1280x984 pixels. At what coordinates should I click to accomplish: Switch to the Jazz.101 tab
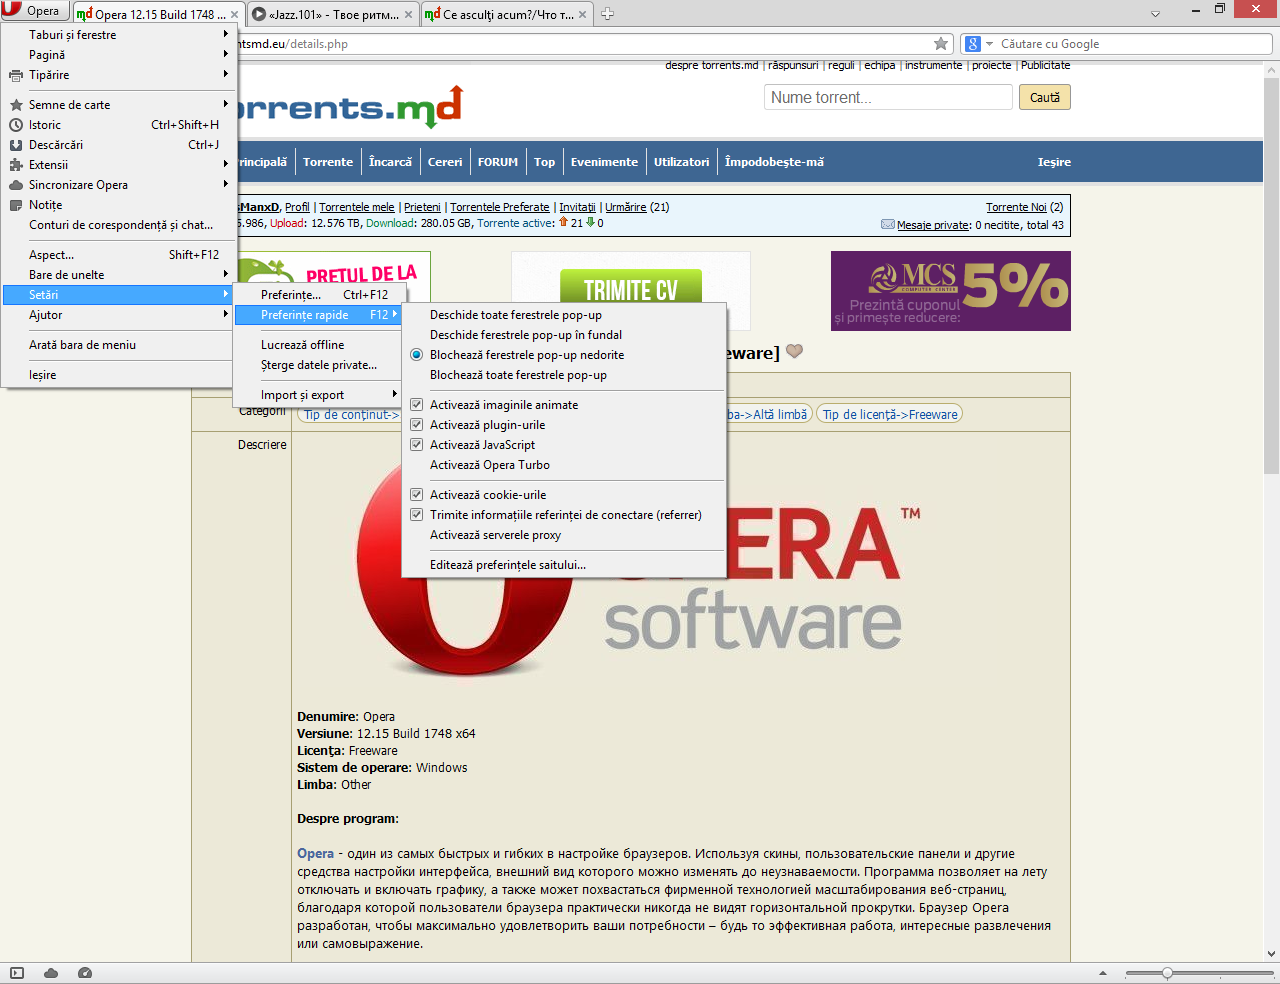tap(333, 15)
